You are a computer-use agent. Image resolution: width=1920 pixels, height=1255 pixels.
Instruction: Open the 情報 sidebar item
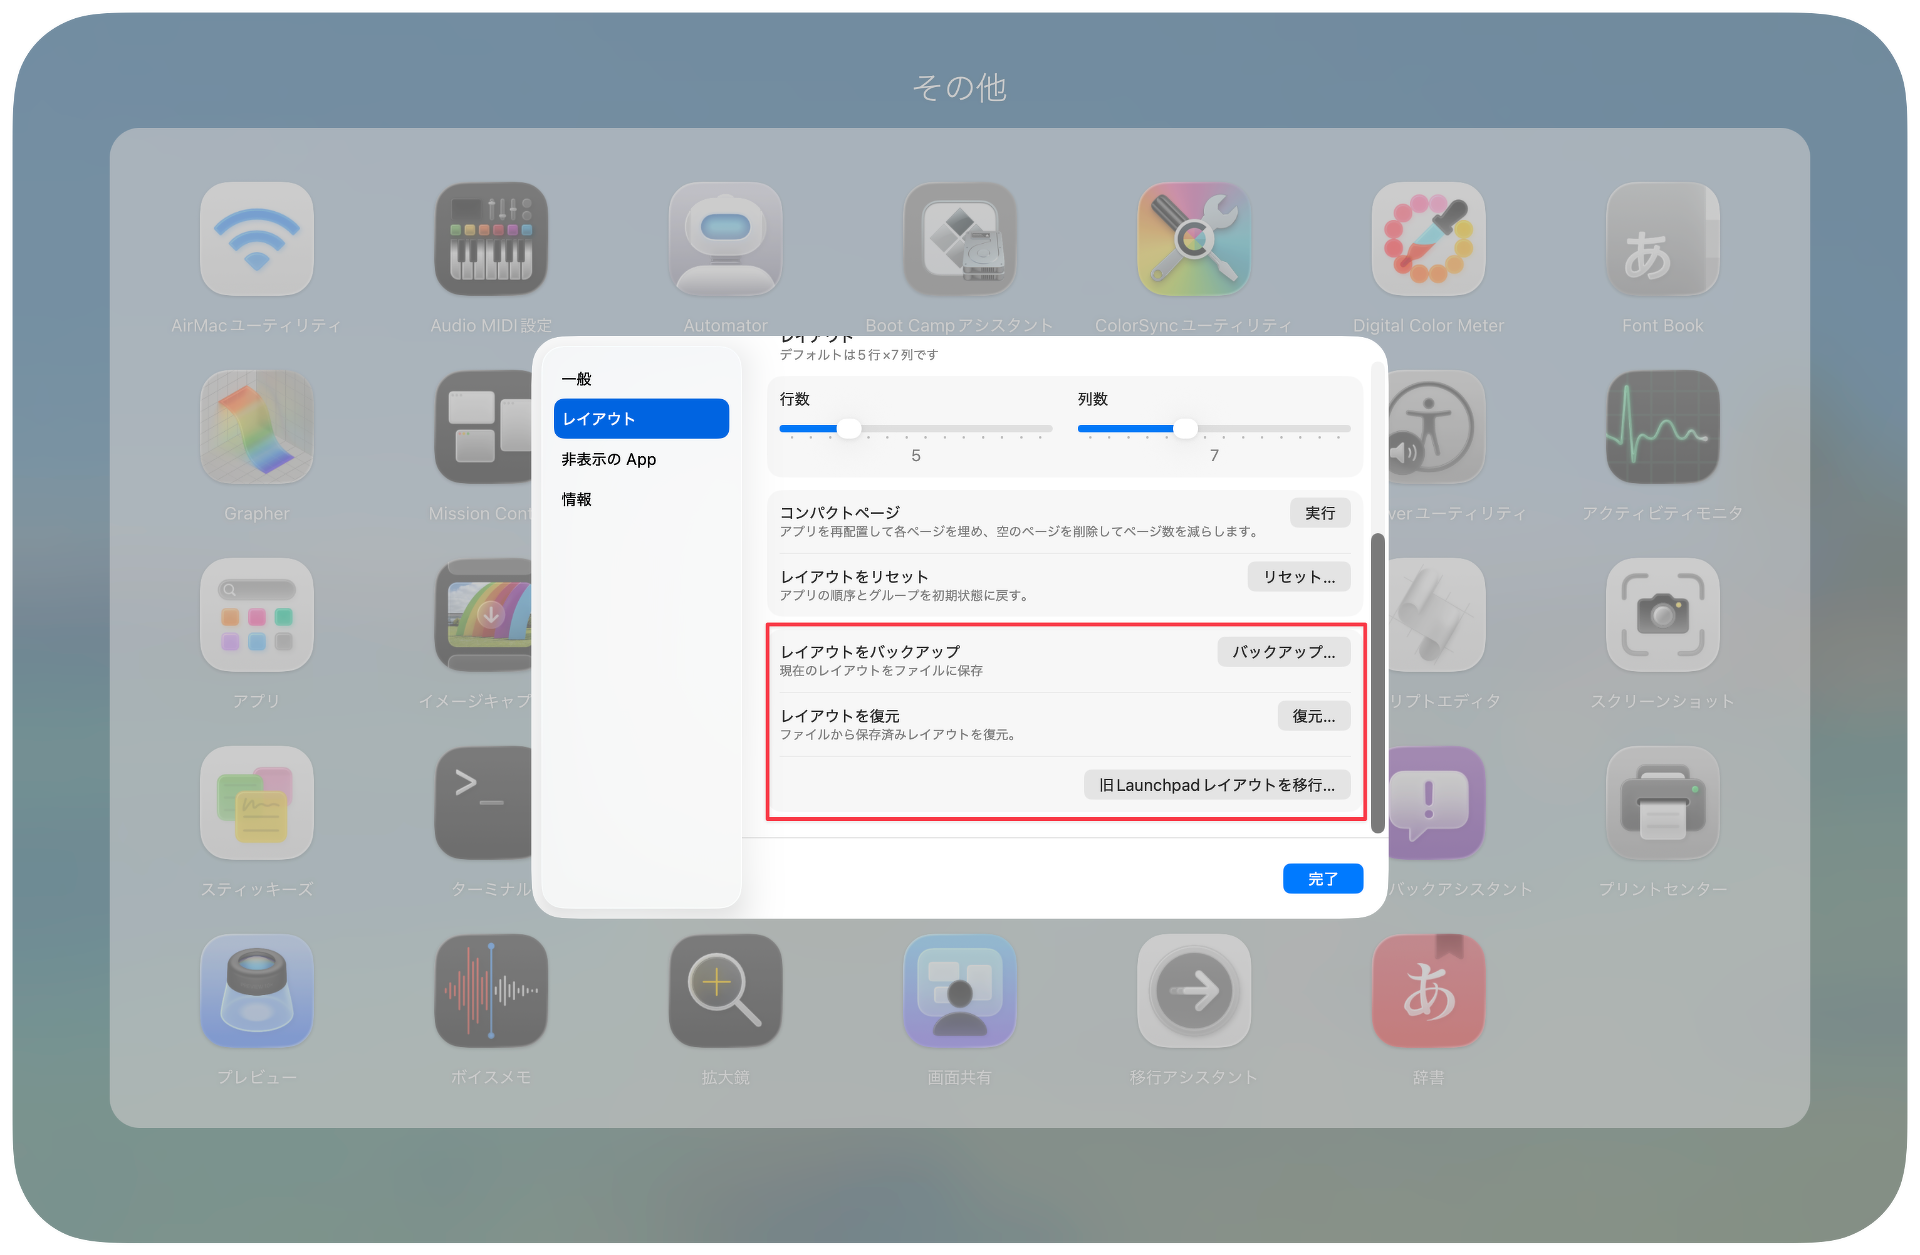[577, 499]
